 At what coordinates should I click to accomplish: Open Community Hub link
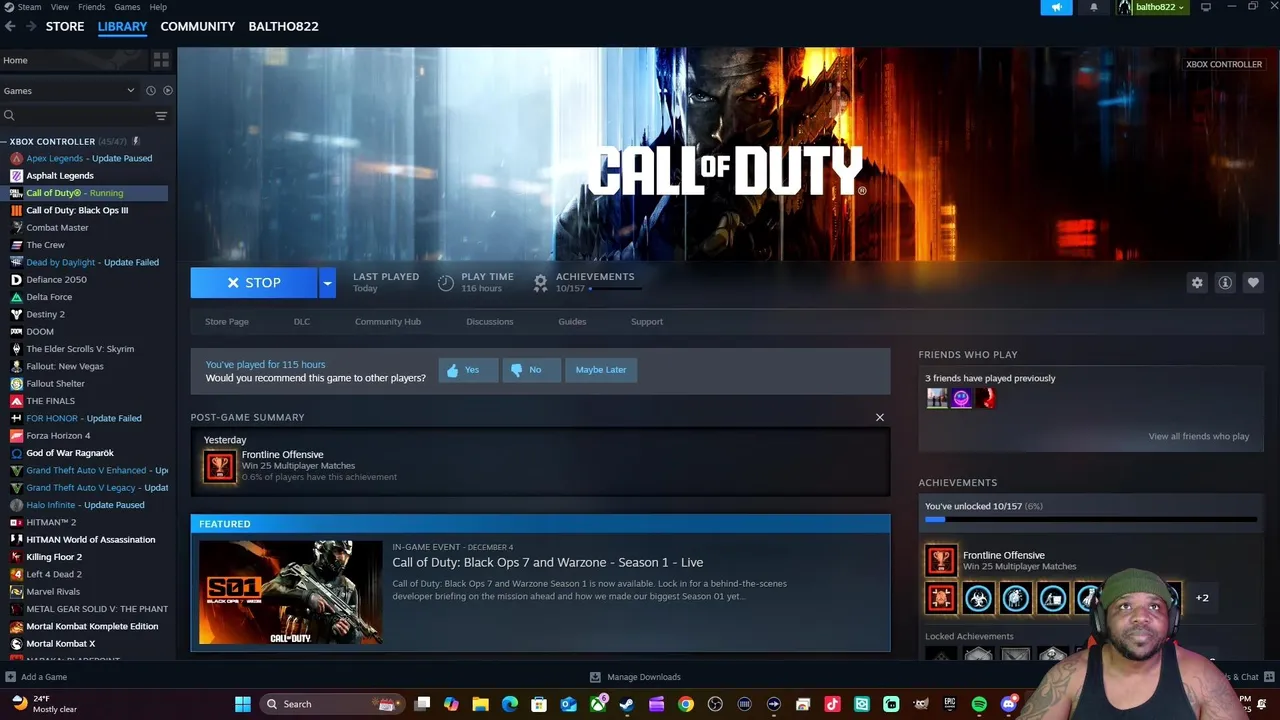point(388,322)
